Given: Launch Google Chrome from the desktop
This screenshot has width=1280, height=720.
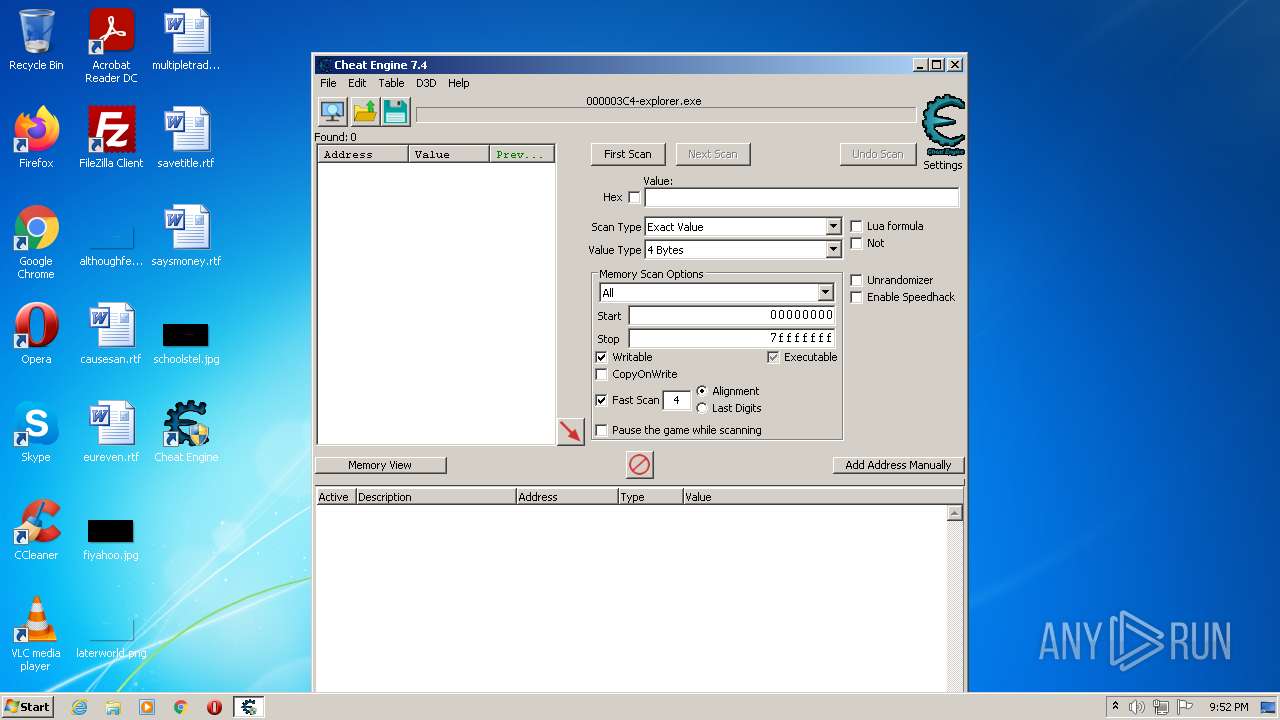Looking at the screenshot, I should 36,243.
